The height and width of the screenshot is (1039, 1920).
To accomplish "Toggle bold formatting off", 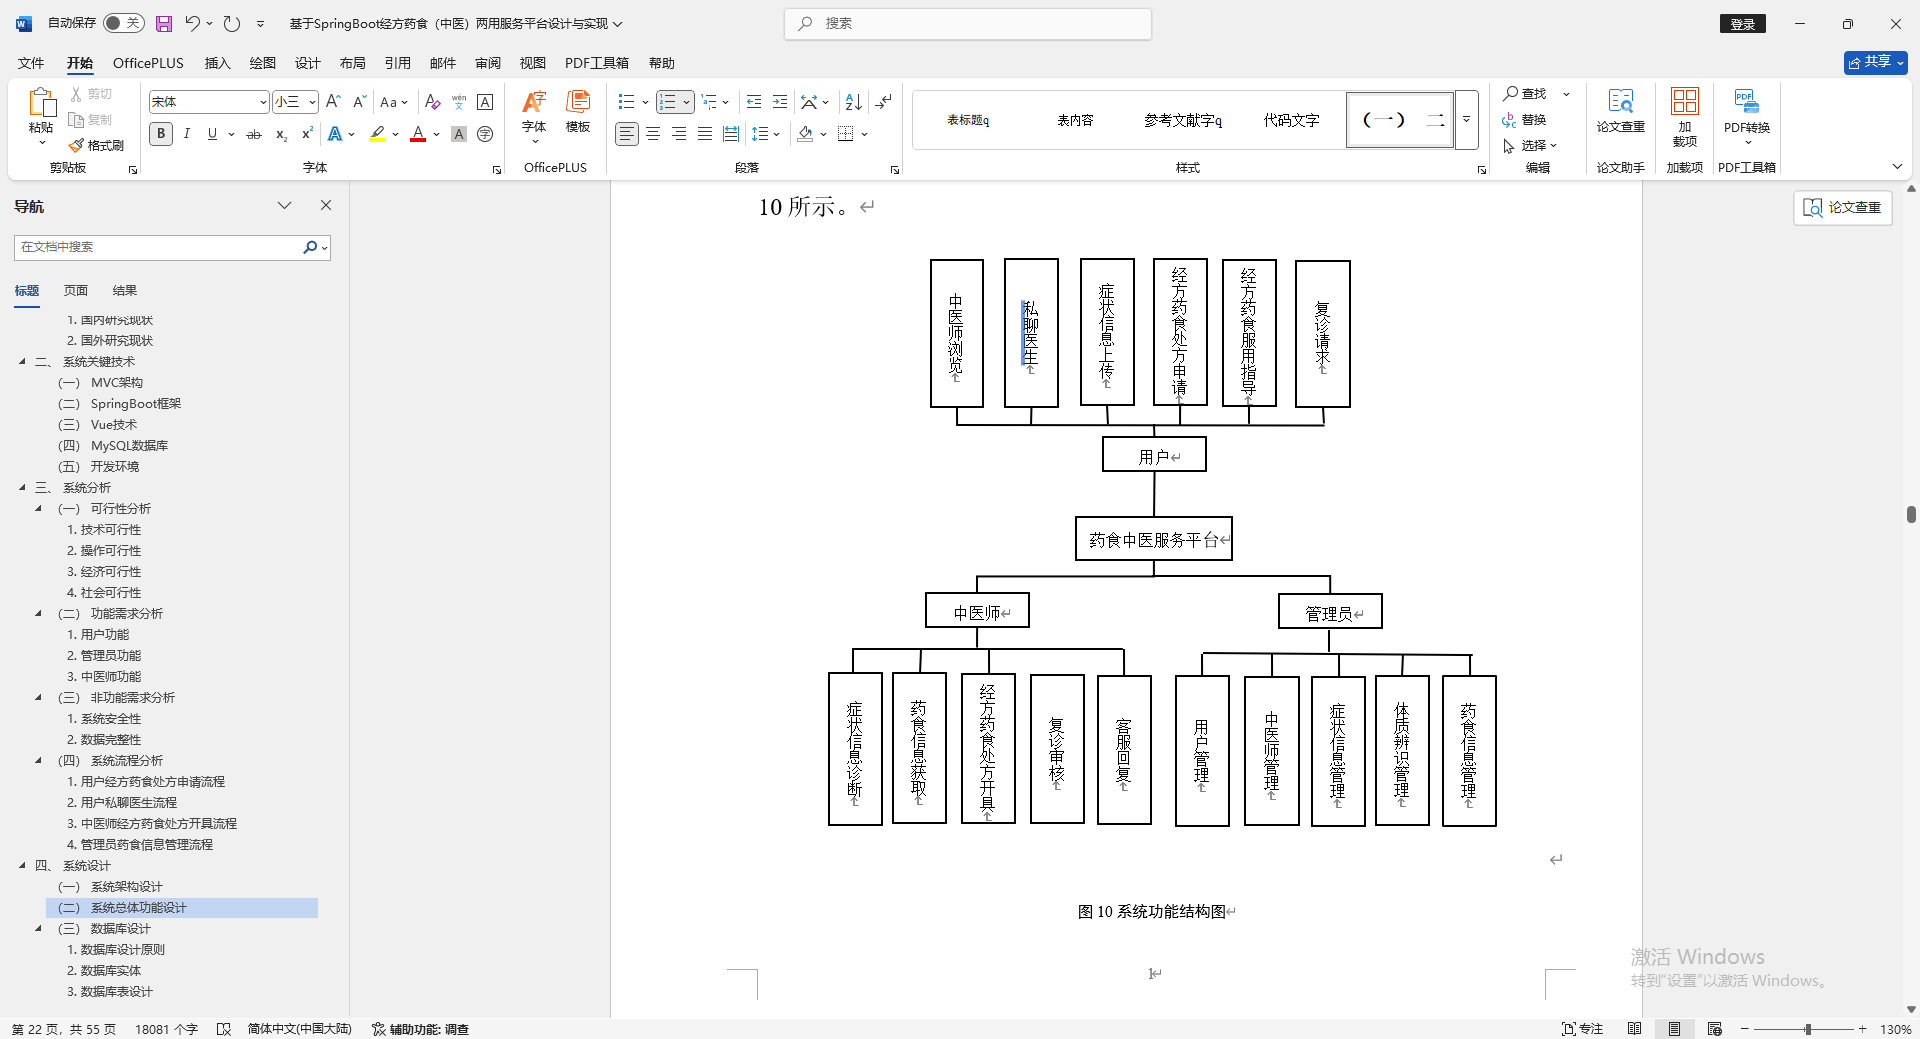I will 160,133.
